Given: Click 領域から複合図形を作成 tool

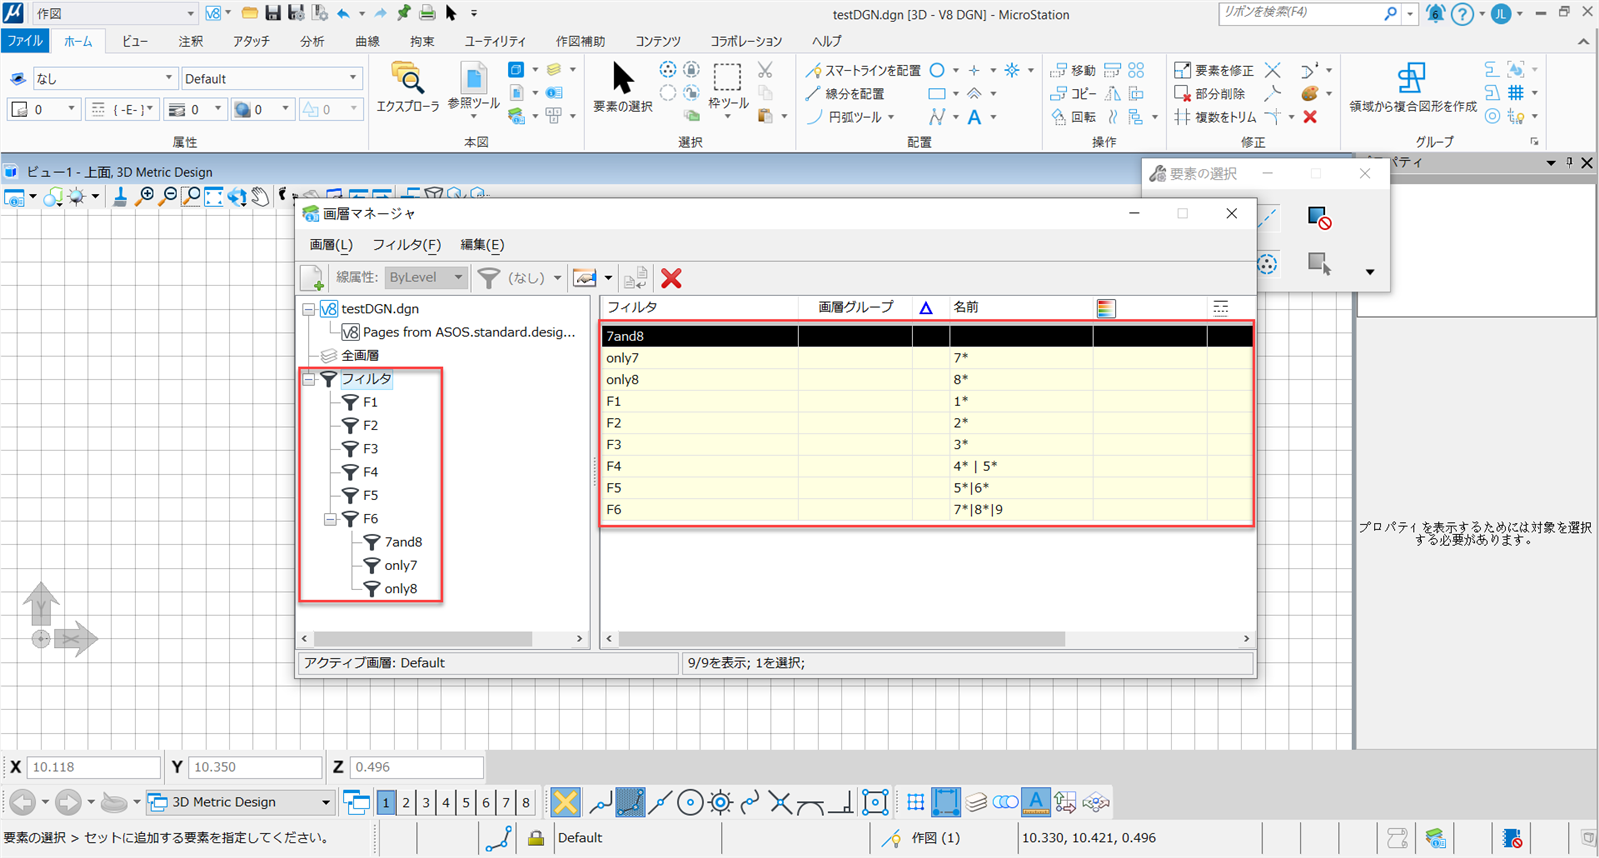Looking at the screenshot, I should pyautogui.click(x=1412, y=87).
